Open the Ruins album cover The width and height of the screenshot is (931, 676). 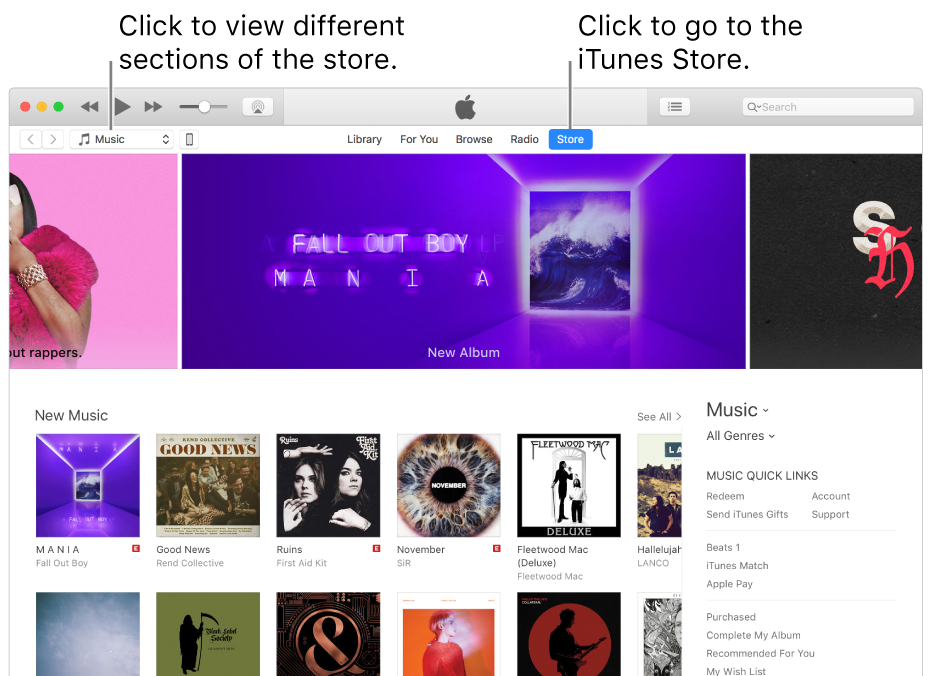pyautogui.click(x=328, y=485)
